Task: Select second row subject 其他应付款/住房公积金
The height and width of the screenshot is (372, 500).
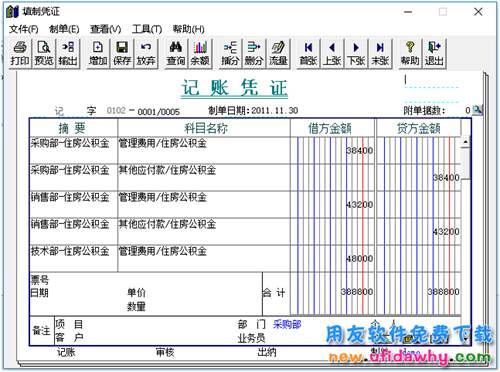Action: click(167, 170)
